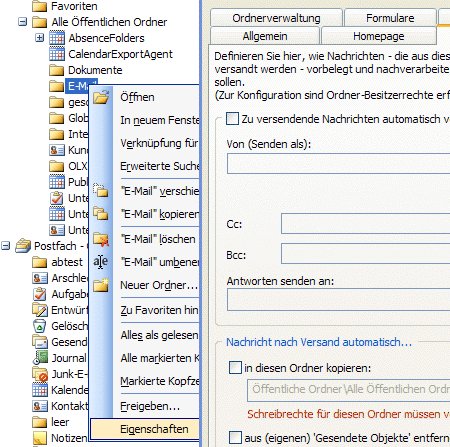Click the Öffentliche Ordner path field
Screen dimensions: 450x447
349,389
